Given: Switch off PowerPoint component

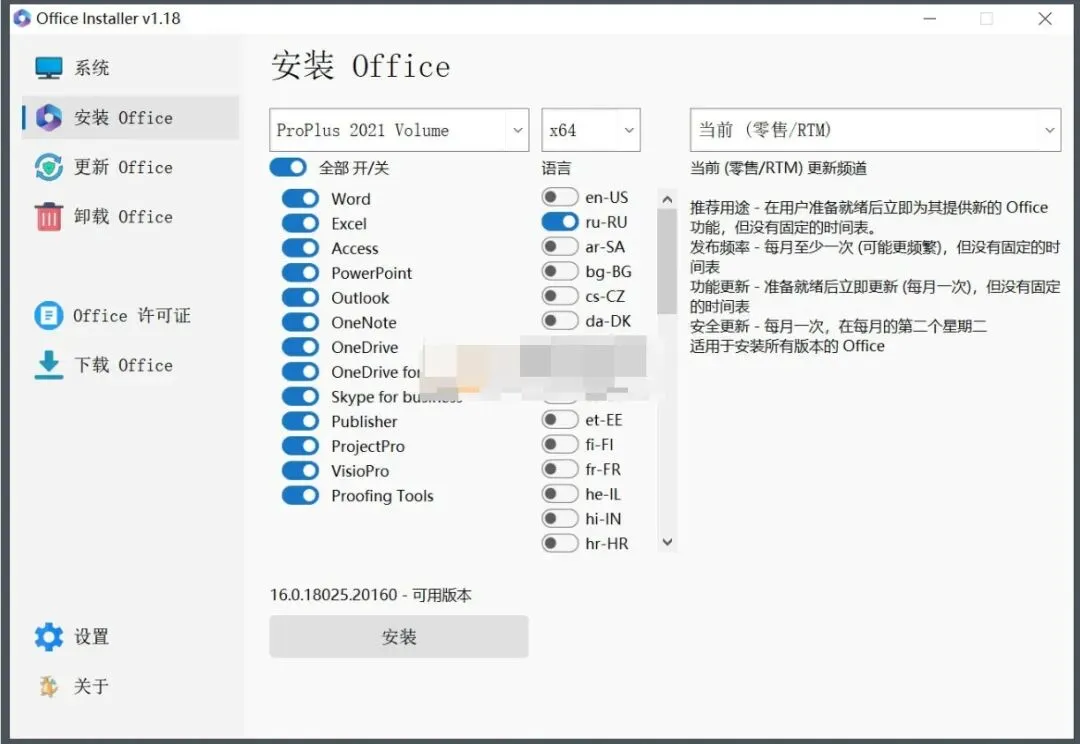Looking at the screenshot, I should pyautogui.click(x=300, y=273).
